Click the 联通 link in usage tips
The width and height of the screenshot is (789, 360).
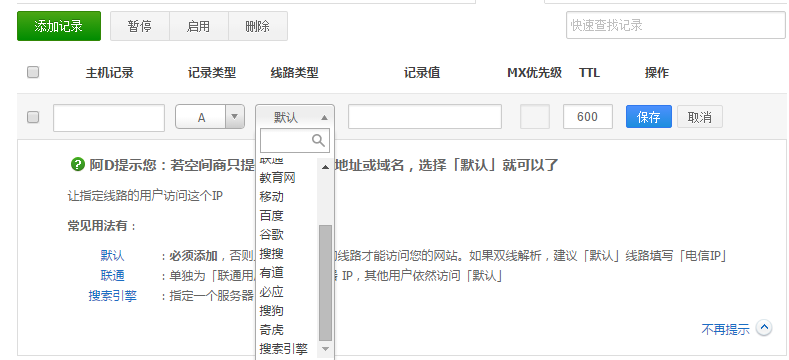point(112,276)
